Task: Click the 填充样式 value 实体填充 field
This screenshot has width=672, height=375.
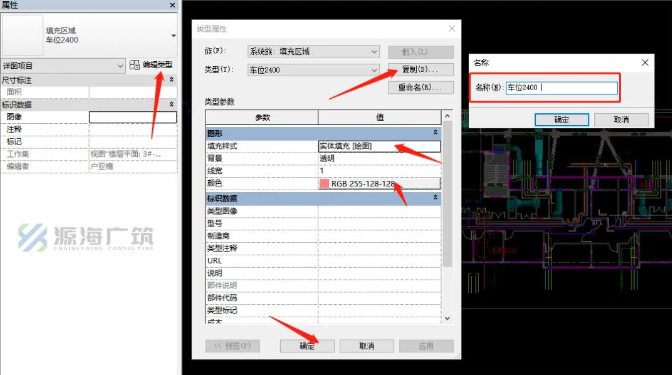Action: pyautogui.click(x=379, y=146)
